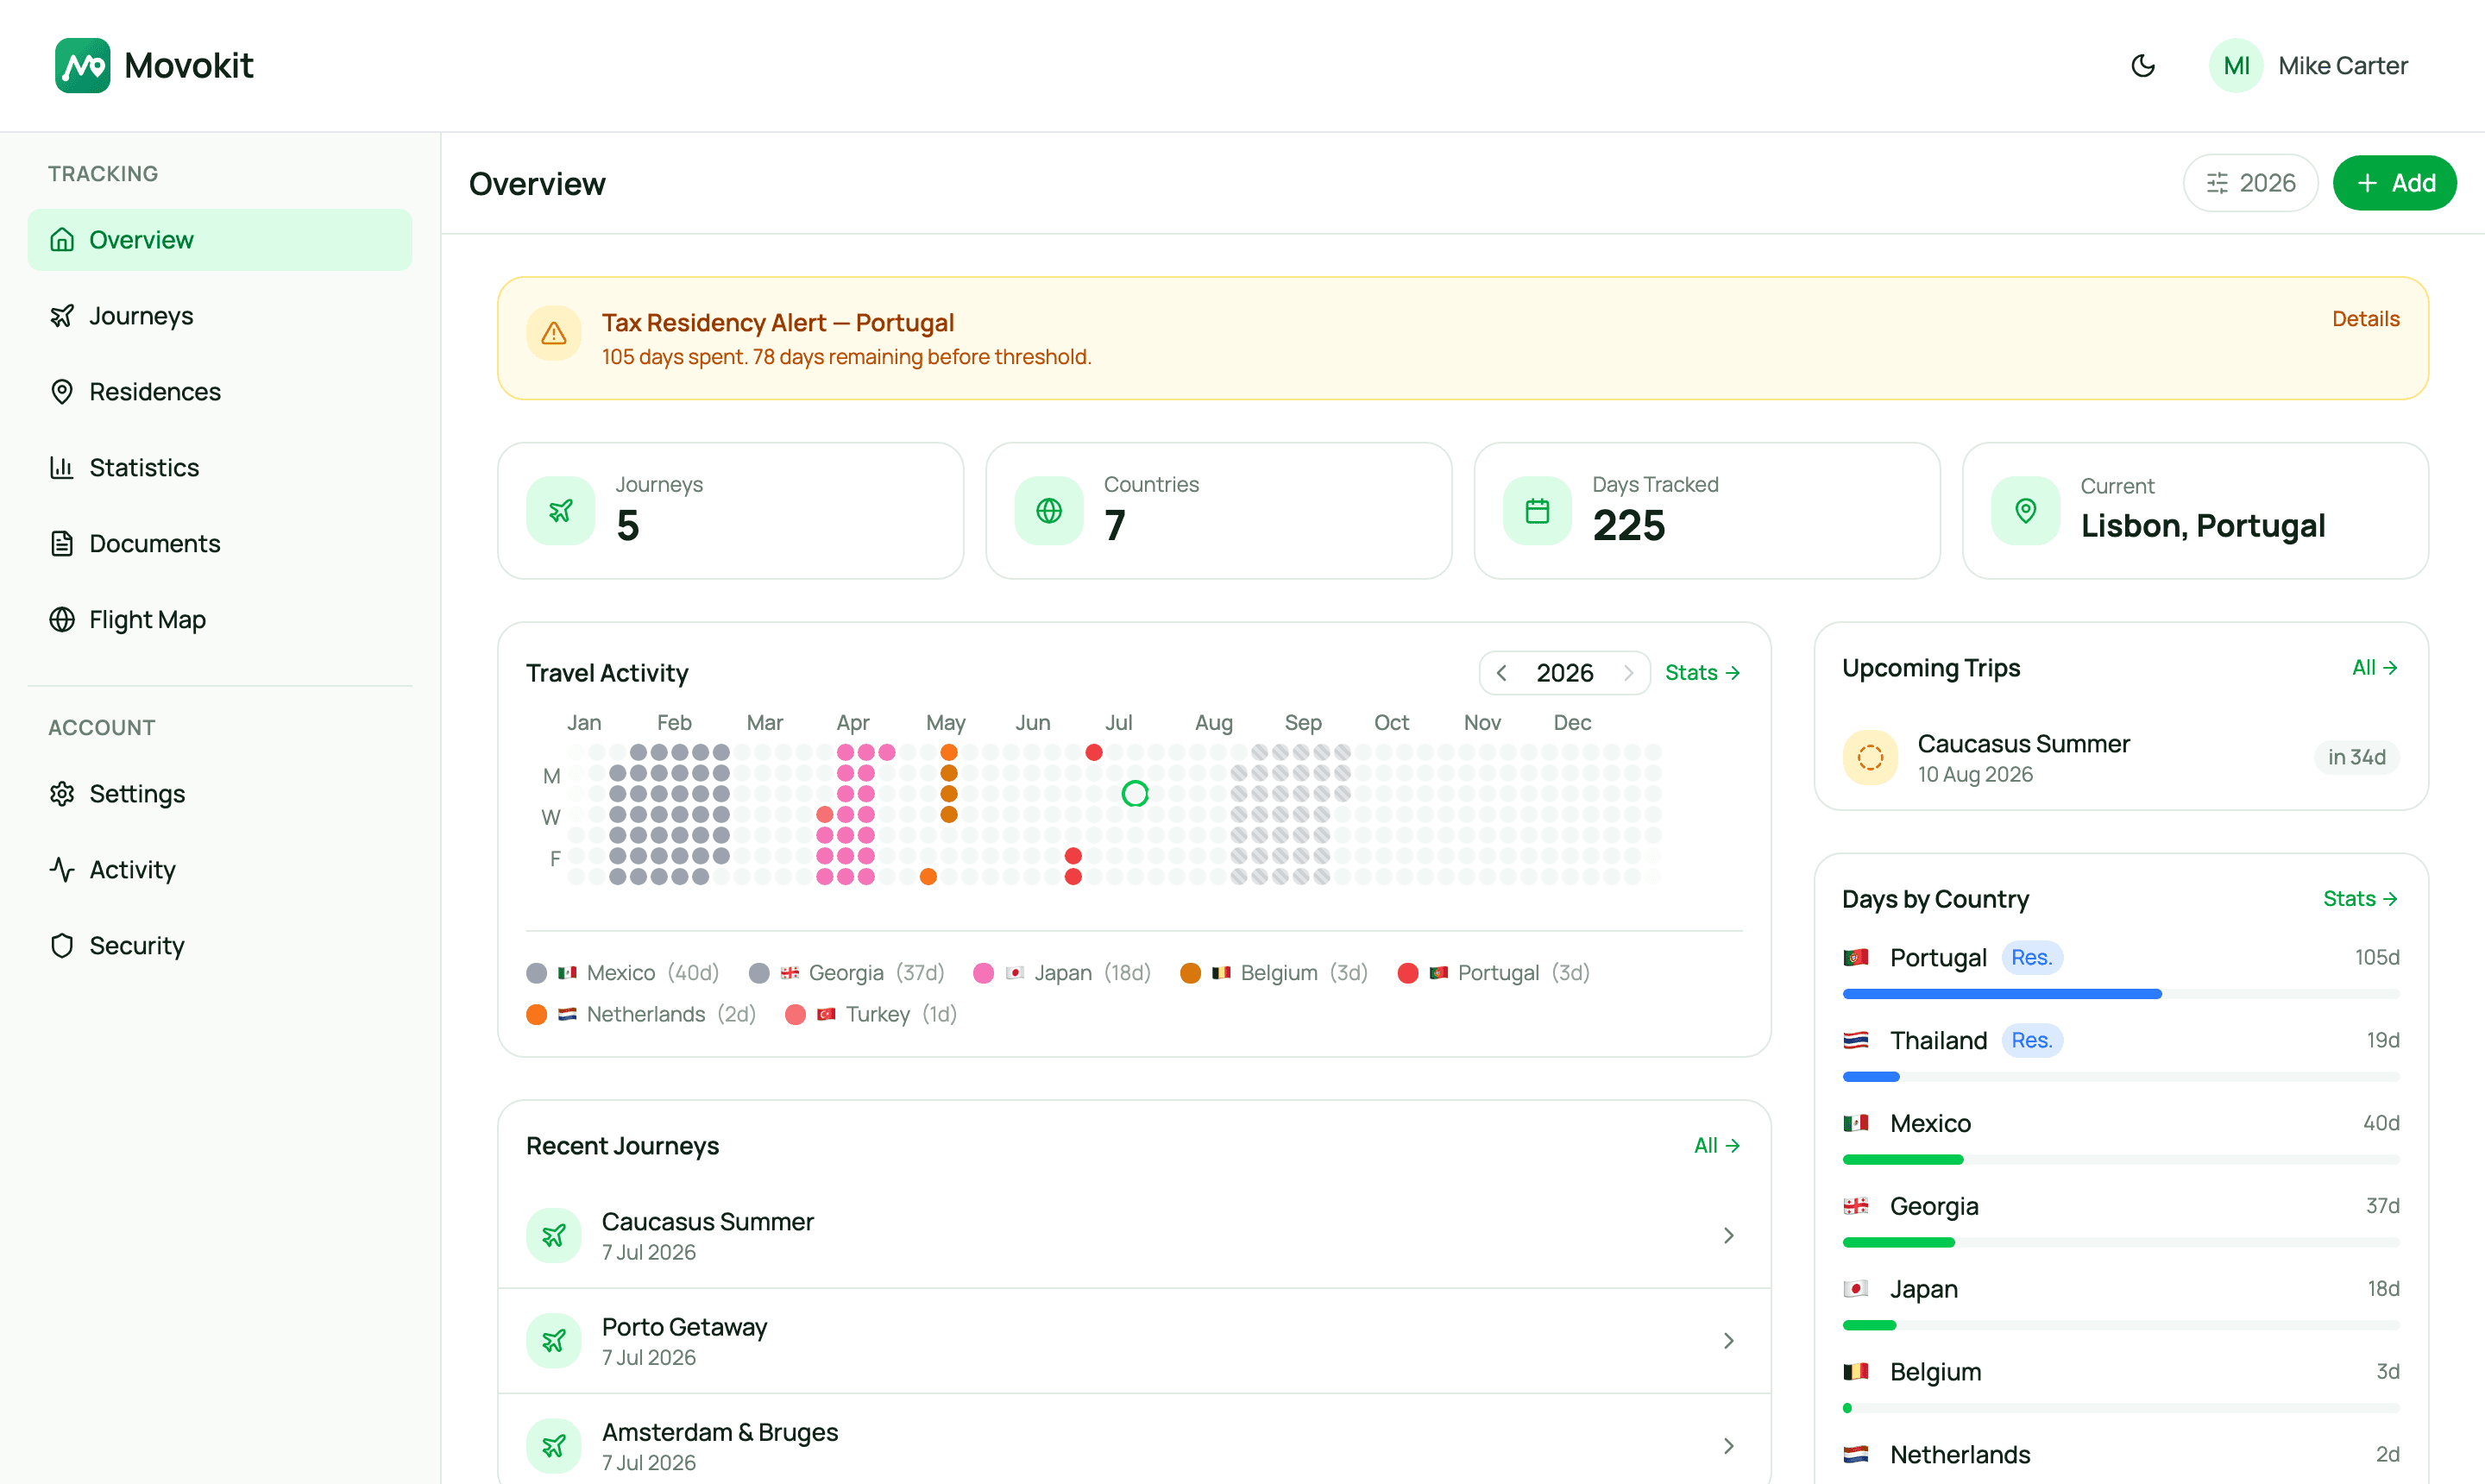
Task: Open the Overview sidebar item
Action: (x=220, y=240)
